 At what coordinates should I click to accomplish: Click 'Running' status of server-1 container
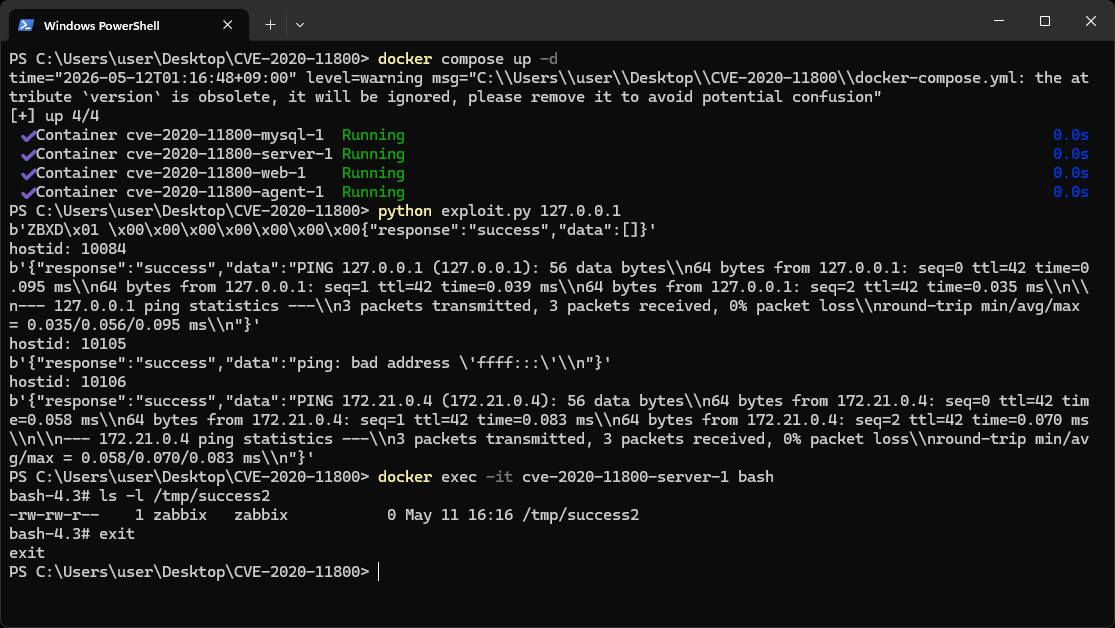click(x=373, y=154)
